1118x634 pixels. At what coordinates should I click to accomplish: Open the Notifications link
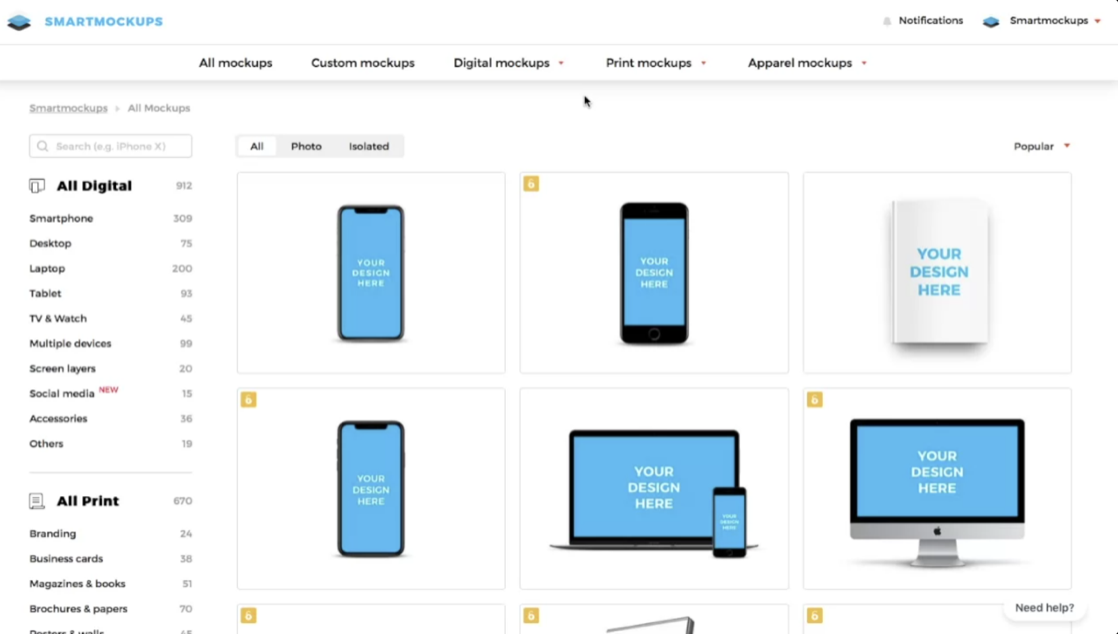click(930, 21)
